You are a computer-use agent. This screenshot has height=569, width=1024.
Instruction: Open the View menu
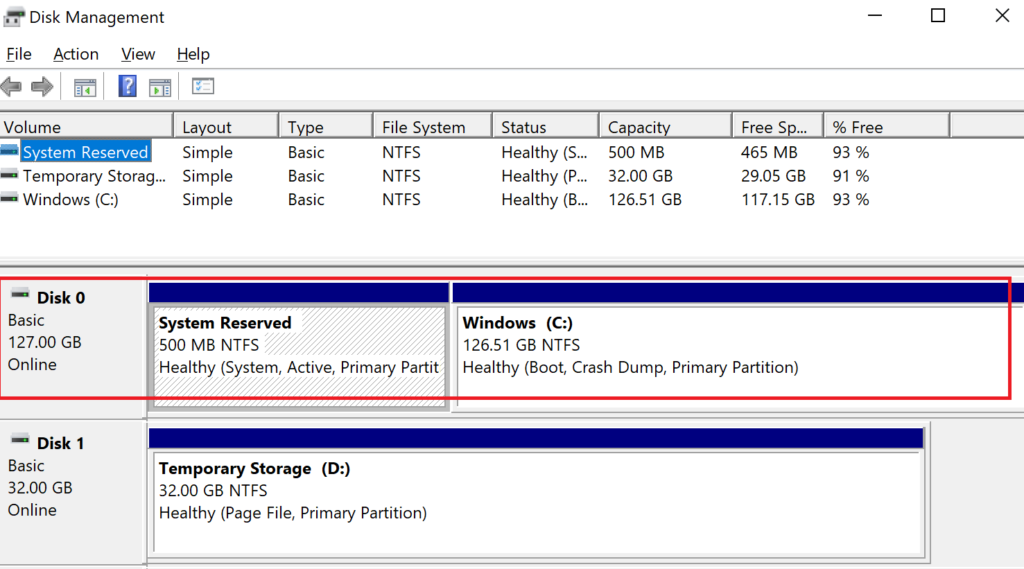click(x=138, y=54)
